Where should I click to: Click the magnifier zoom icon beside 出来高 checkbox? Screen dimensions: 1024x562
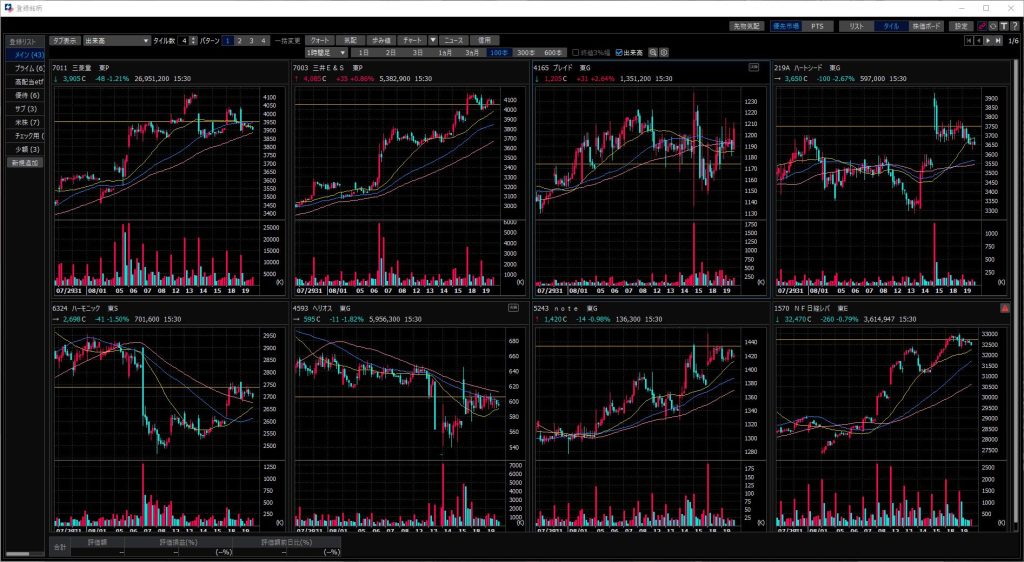click(x=653, y=52)
